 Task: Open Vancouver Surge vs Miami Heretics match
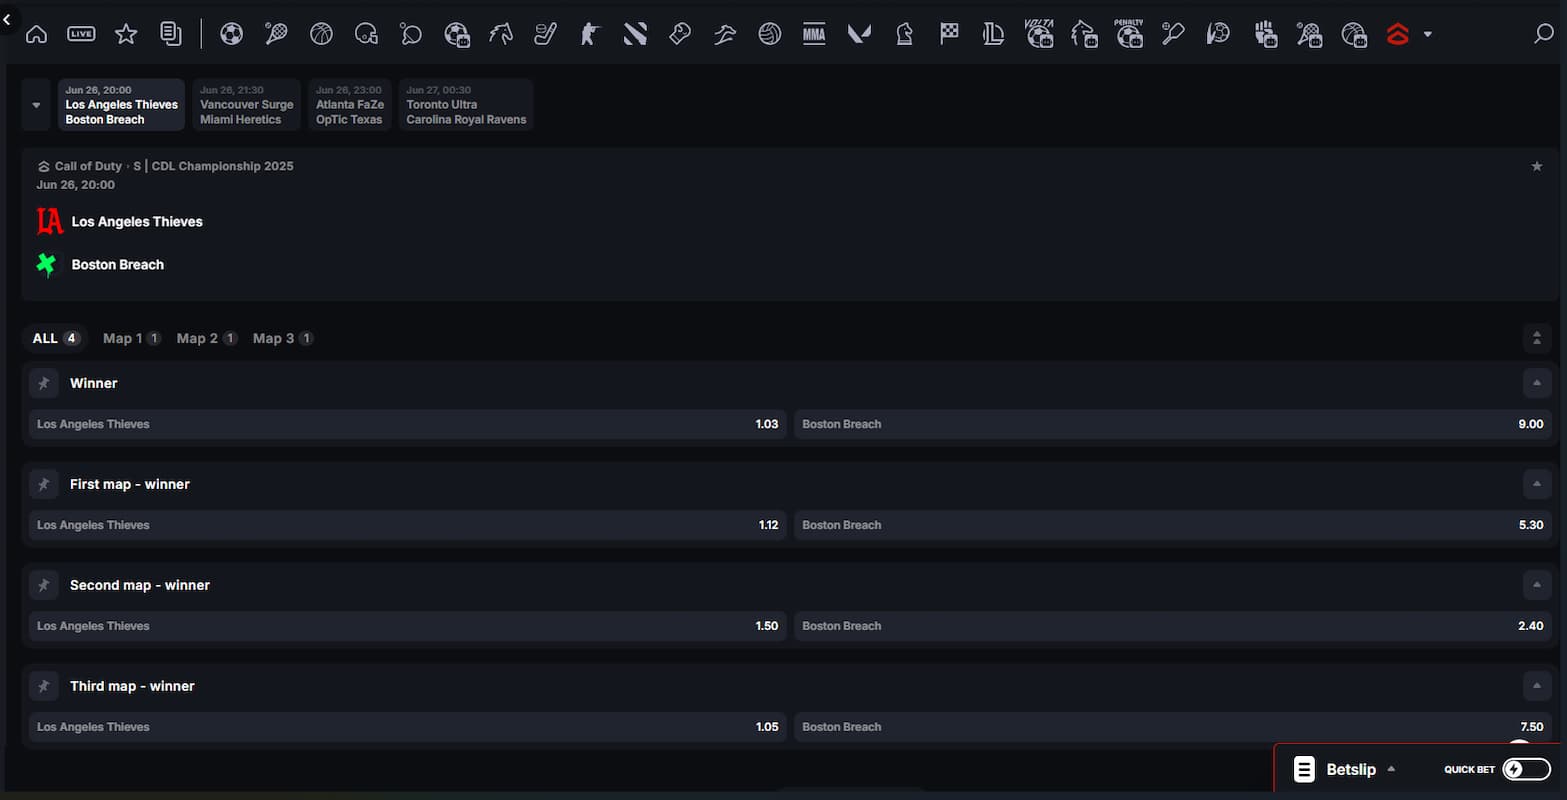(x=247, y=105)
